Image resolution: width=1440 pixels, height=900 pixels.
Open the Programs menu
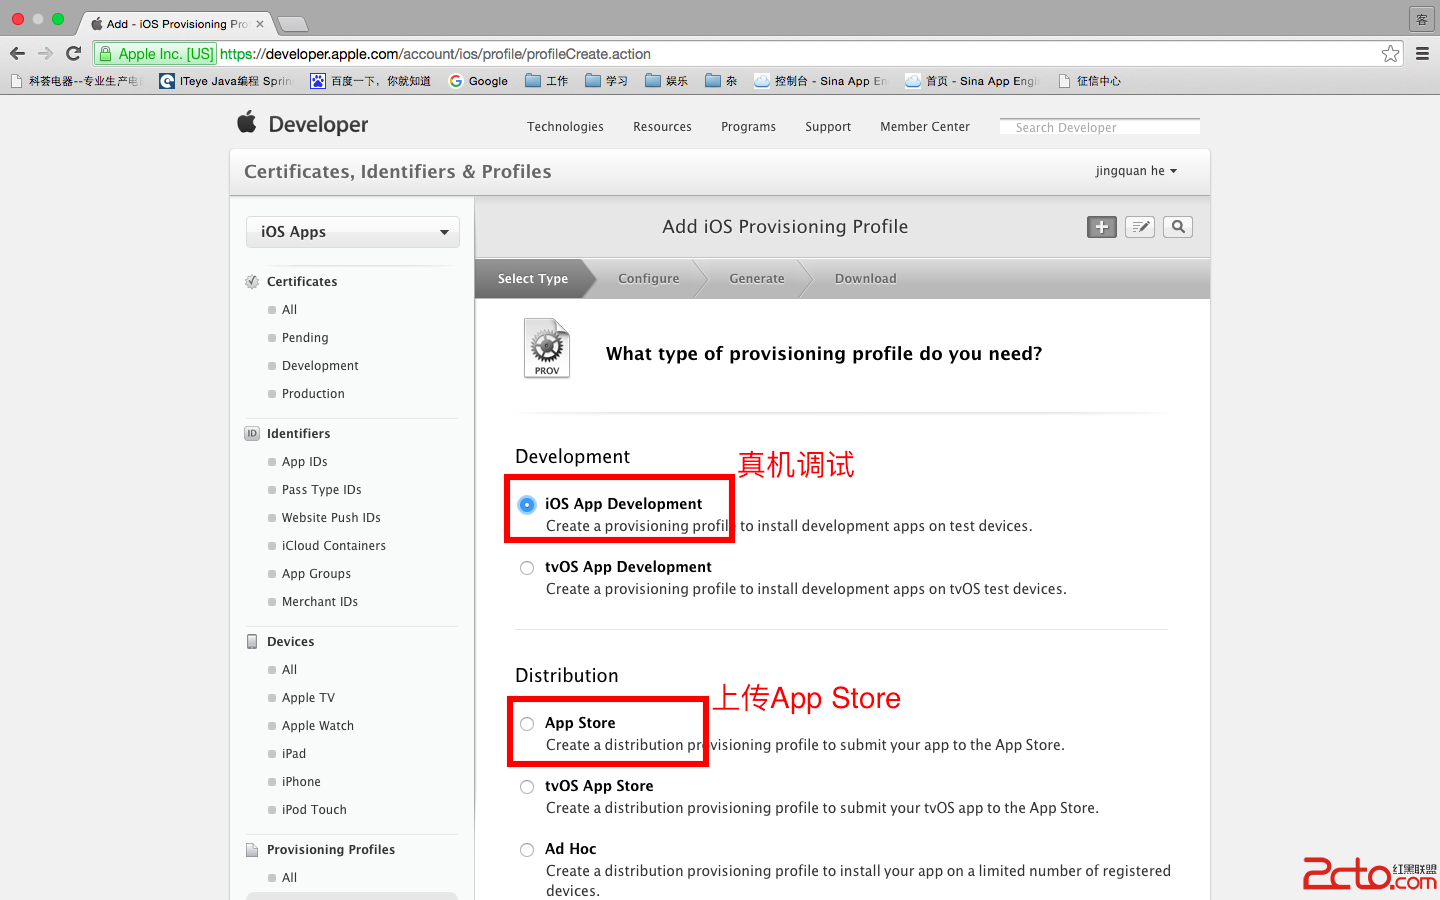point(749,127)
